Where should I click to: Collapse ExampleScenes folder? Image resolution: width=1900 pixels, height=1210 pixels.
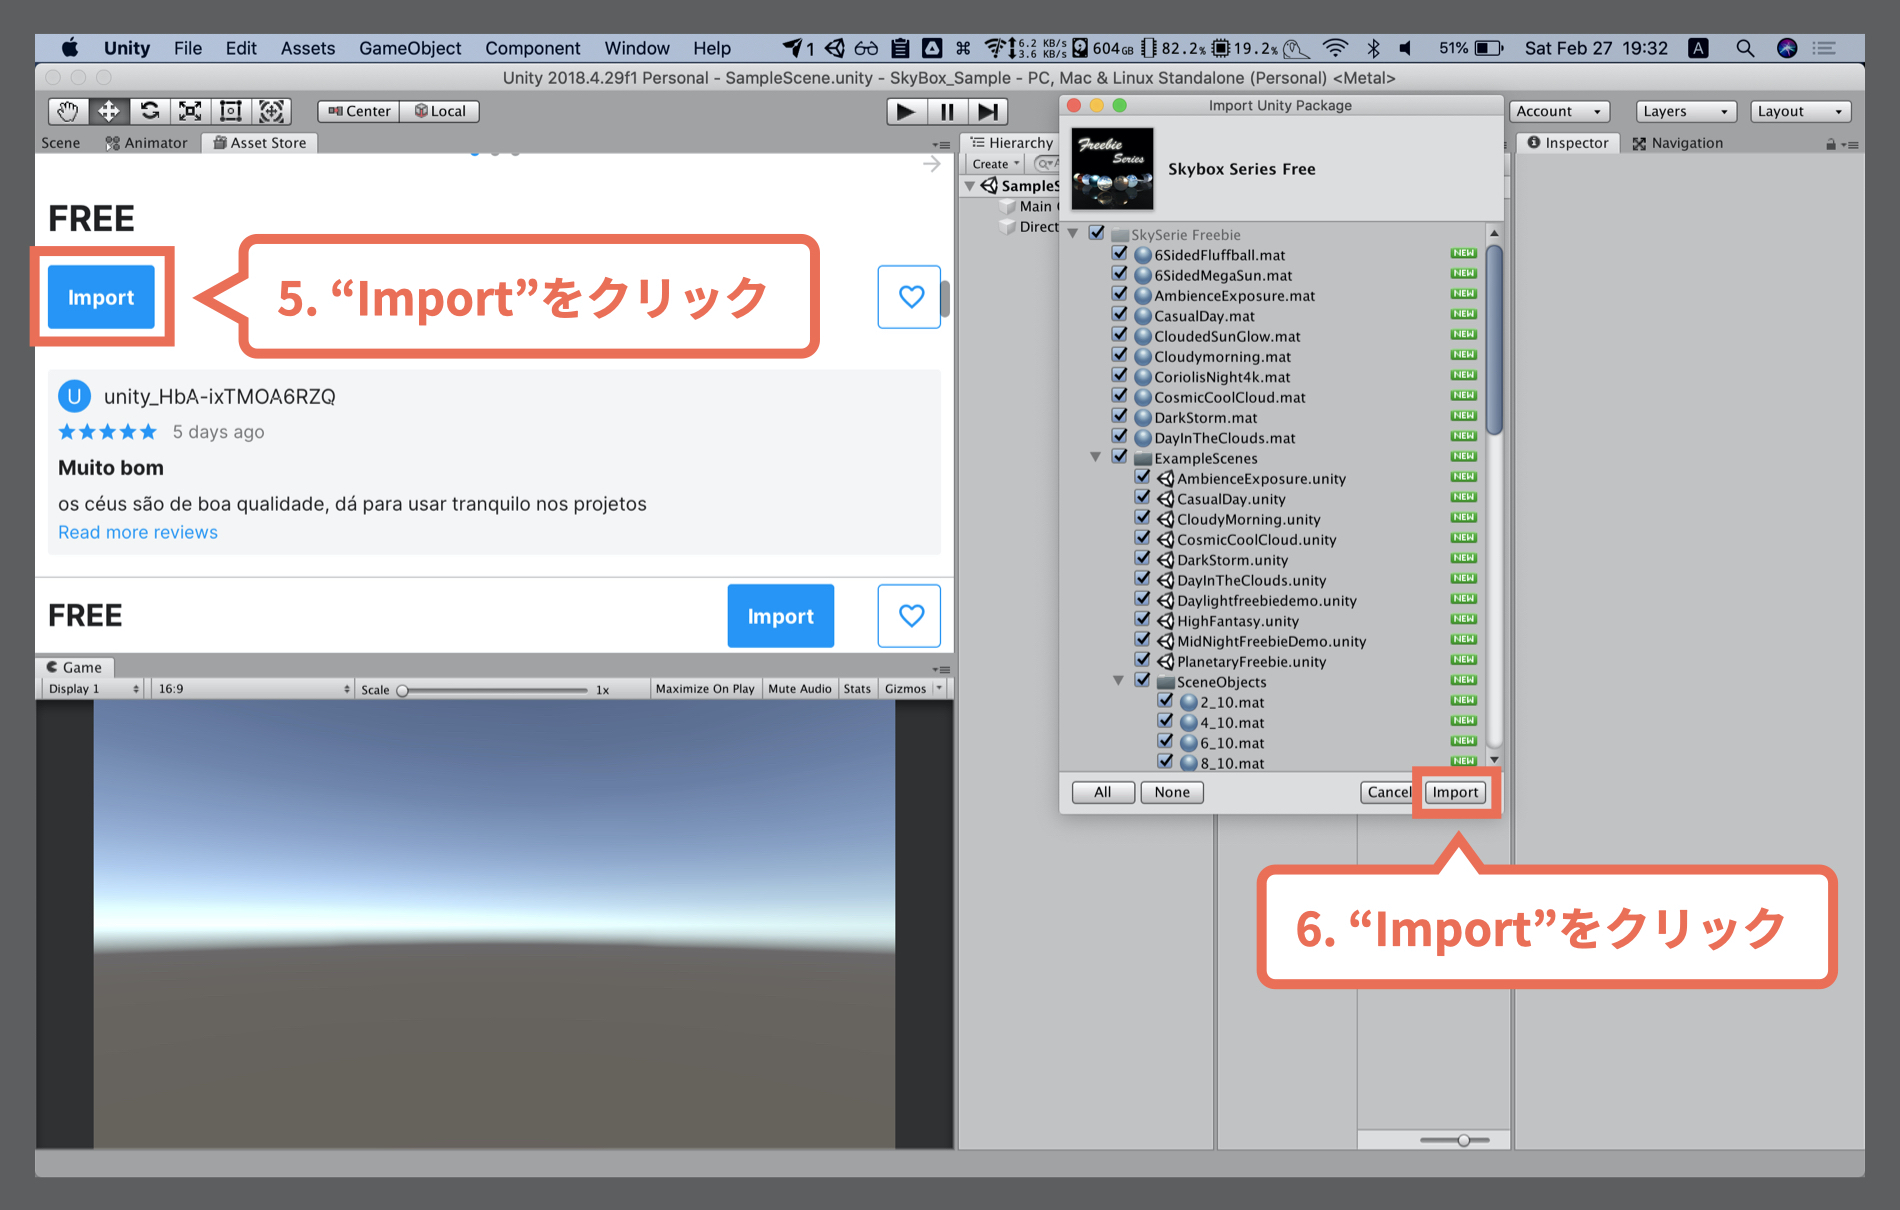coord(1096,457)
